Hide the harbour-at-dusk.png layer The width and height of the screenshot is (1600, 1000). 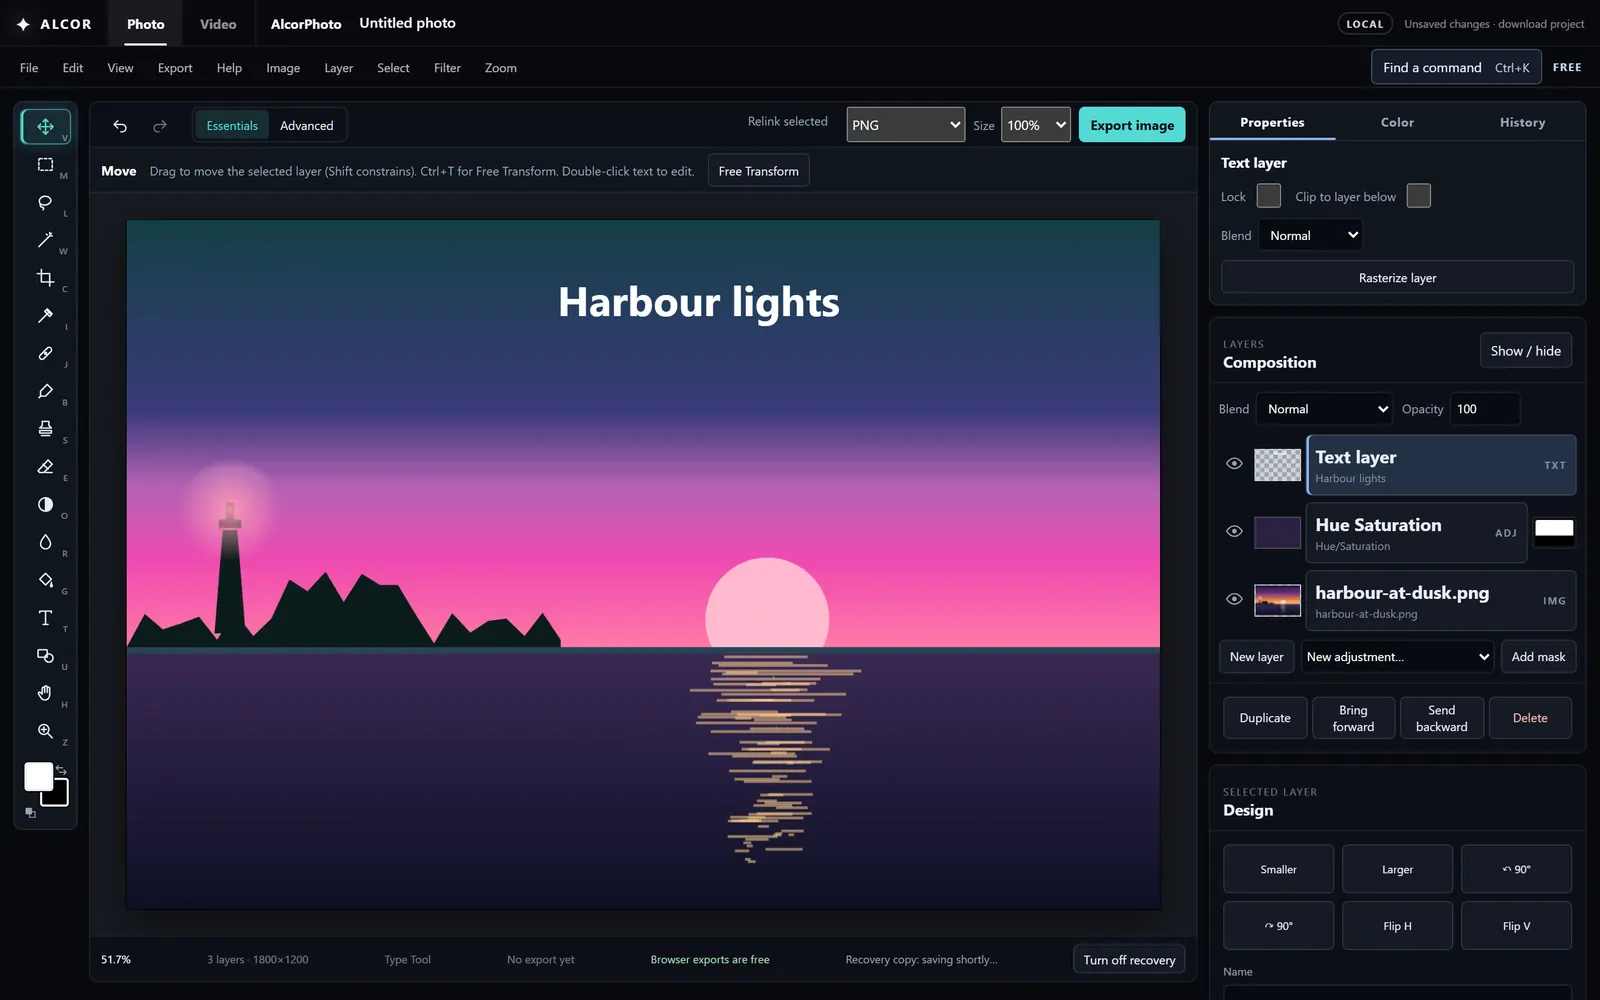click(x=1234, y=599)
